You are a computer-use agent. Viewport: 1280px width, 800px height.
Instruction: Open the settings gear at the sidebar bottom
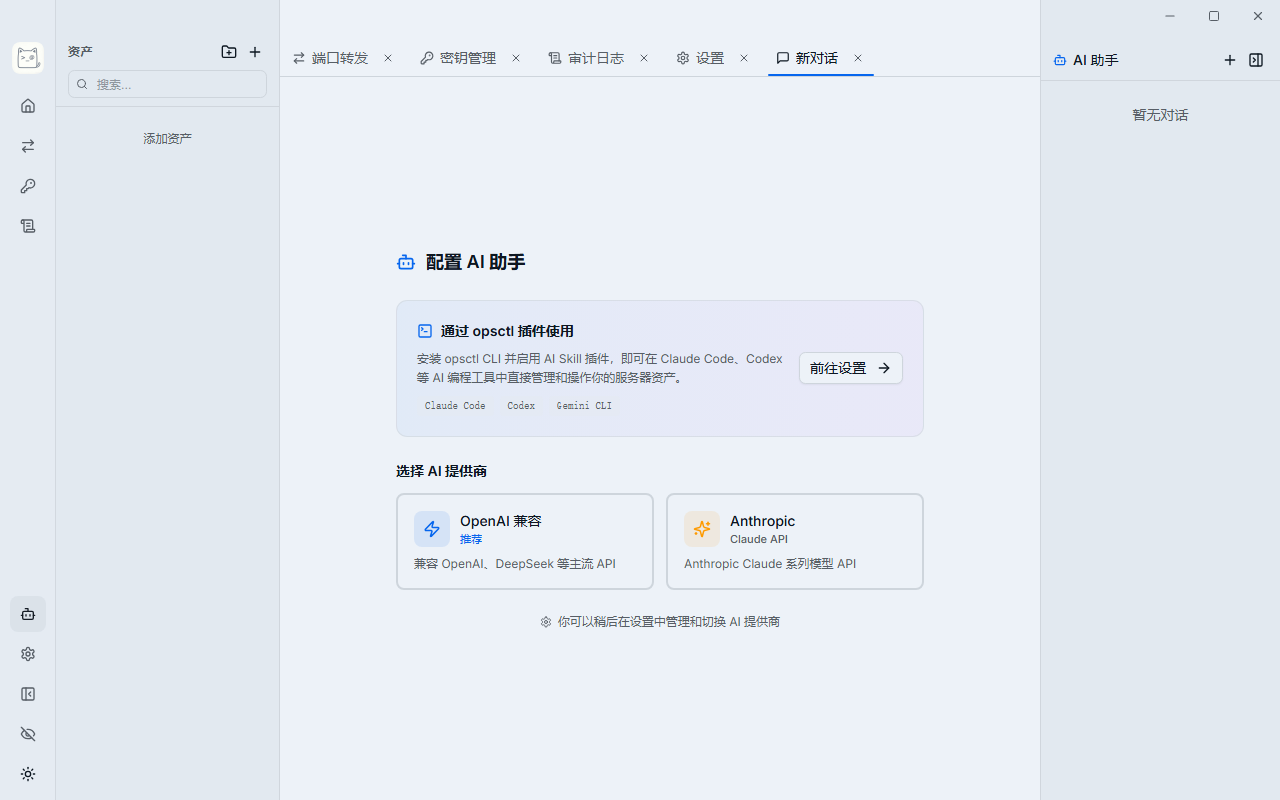point(28,653)
